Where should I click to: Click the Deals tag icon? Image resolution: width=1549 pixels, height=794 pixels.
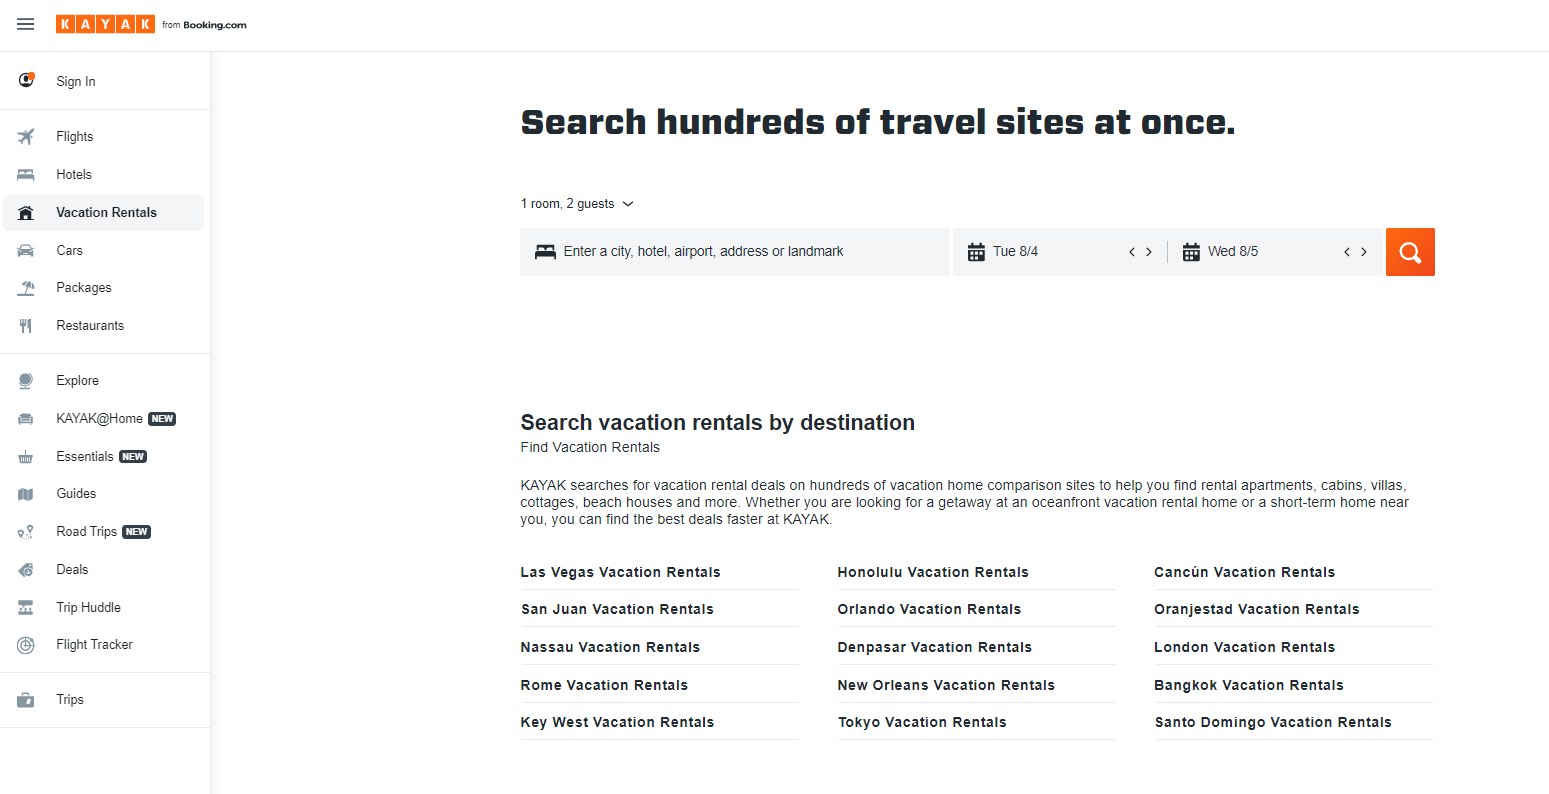click(26, 570)
